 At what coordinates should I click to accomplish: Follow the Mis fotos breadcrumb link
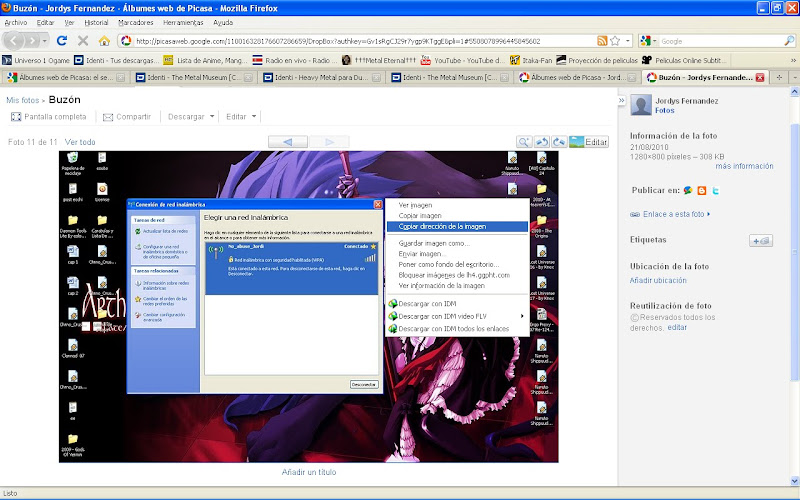coord(22,100)
